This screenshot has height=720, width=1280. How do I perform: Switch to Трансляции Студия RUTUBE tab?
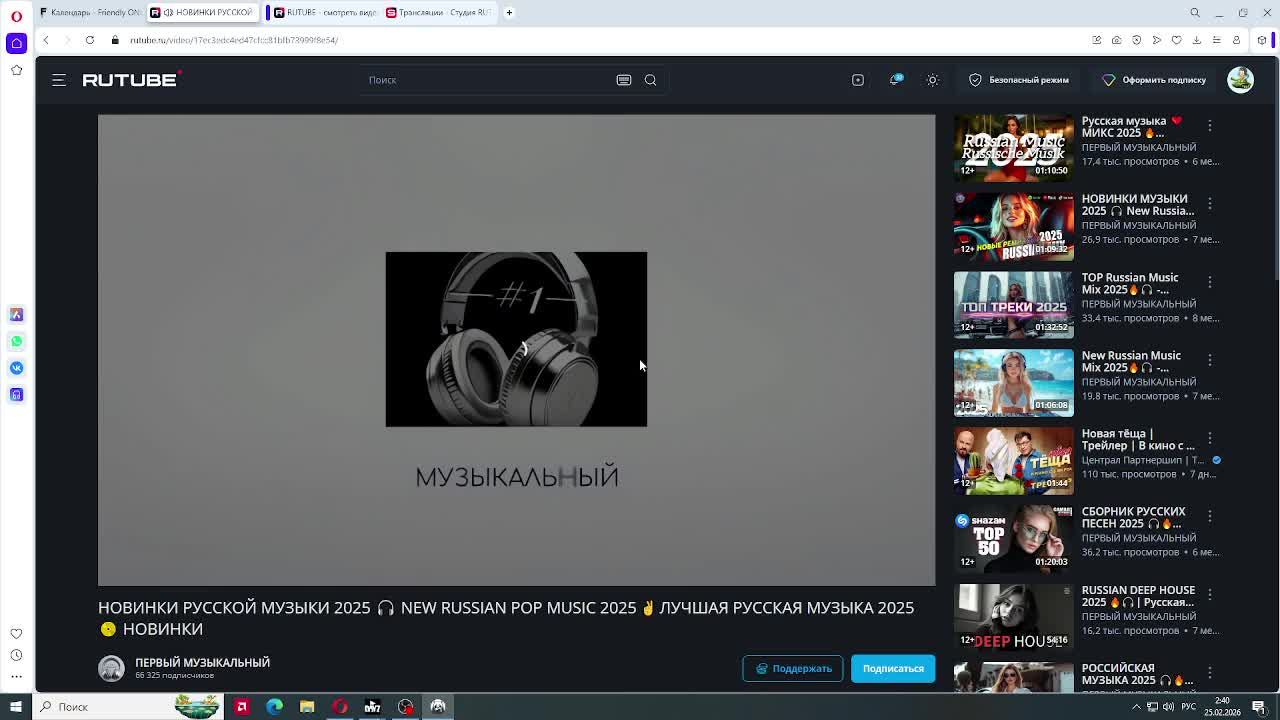point(438,12)
